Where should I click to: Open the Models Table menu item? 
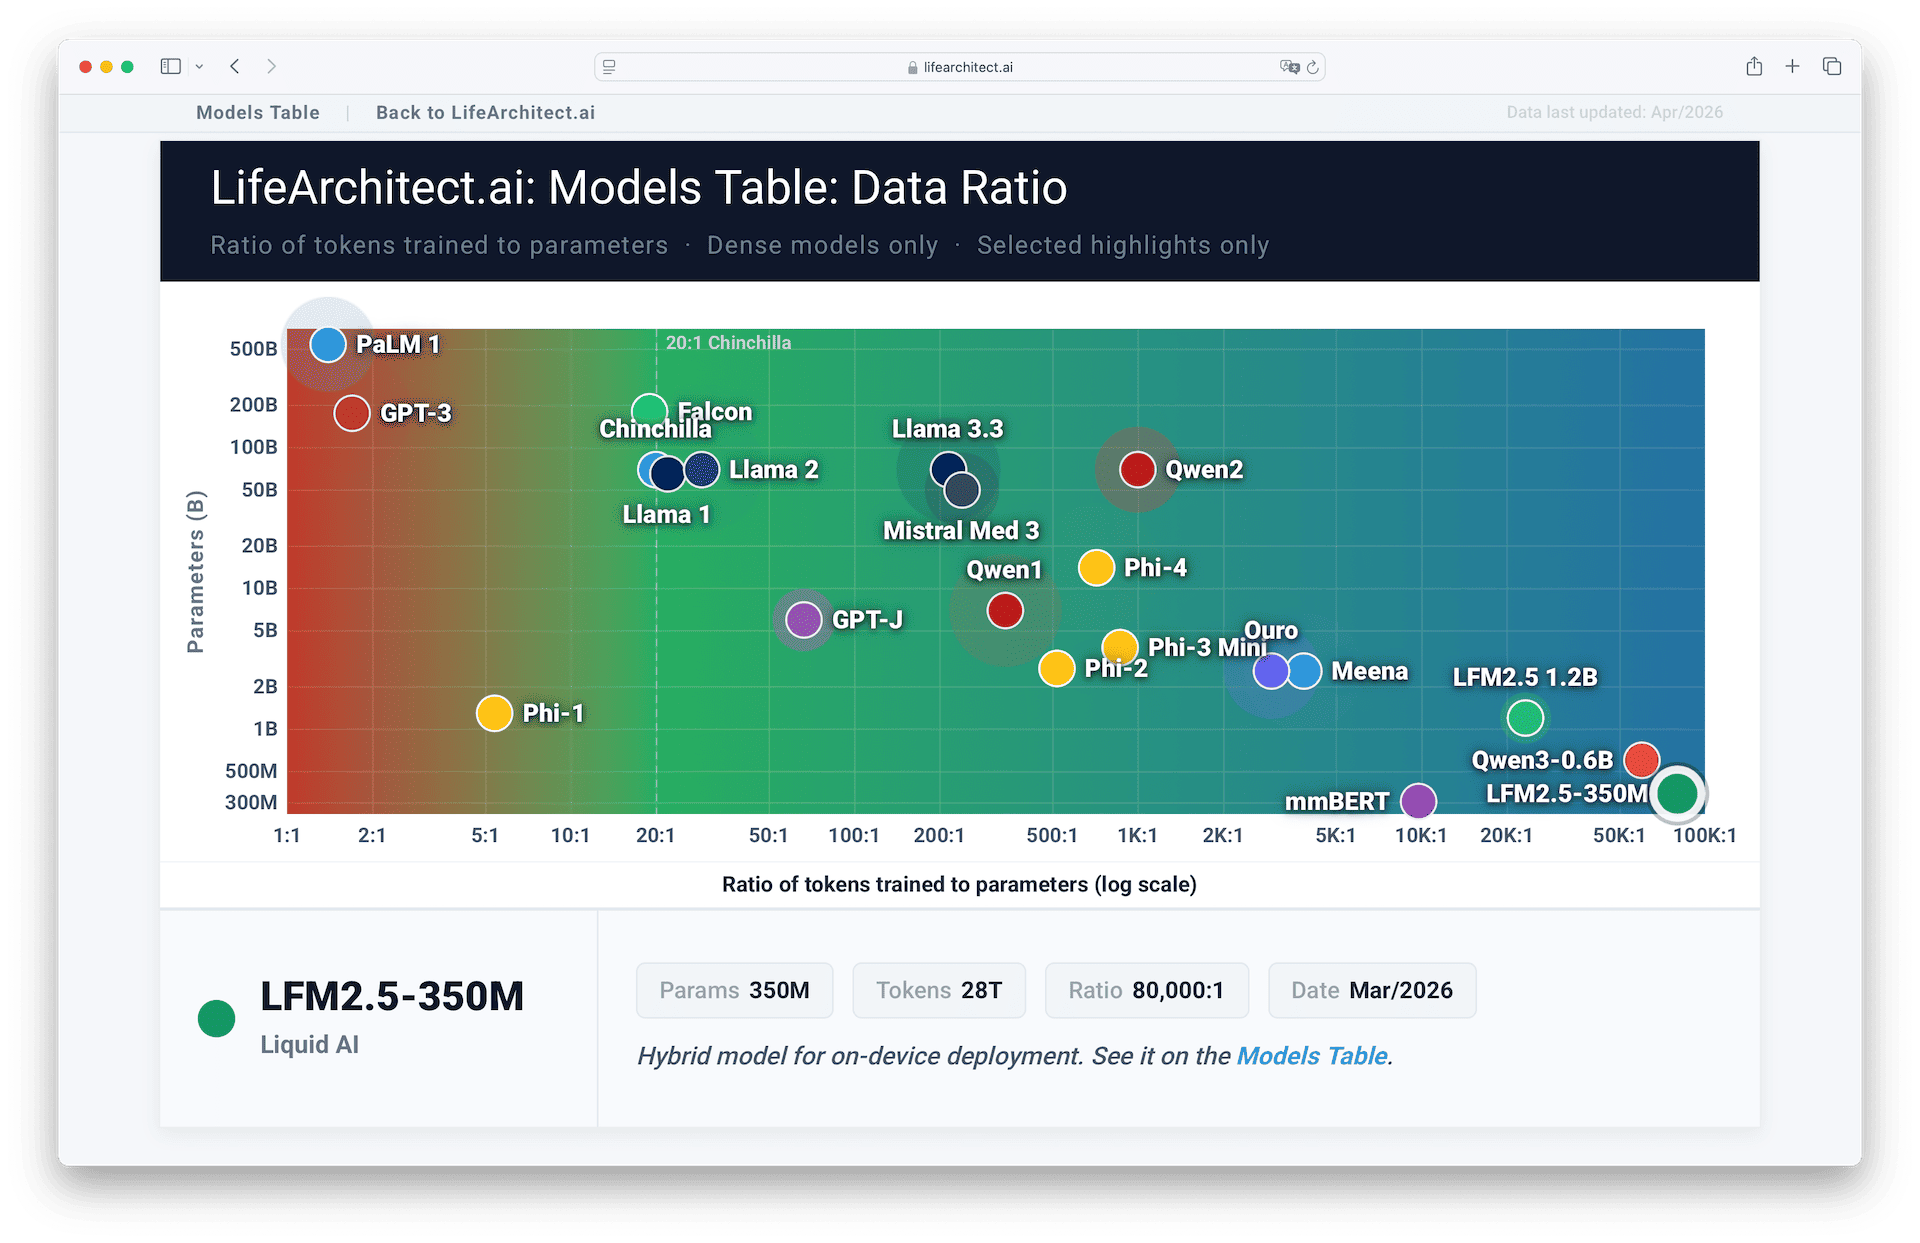coord(258,113)
